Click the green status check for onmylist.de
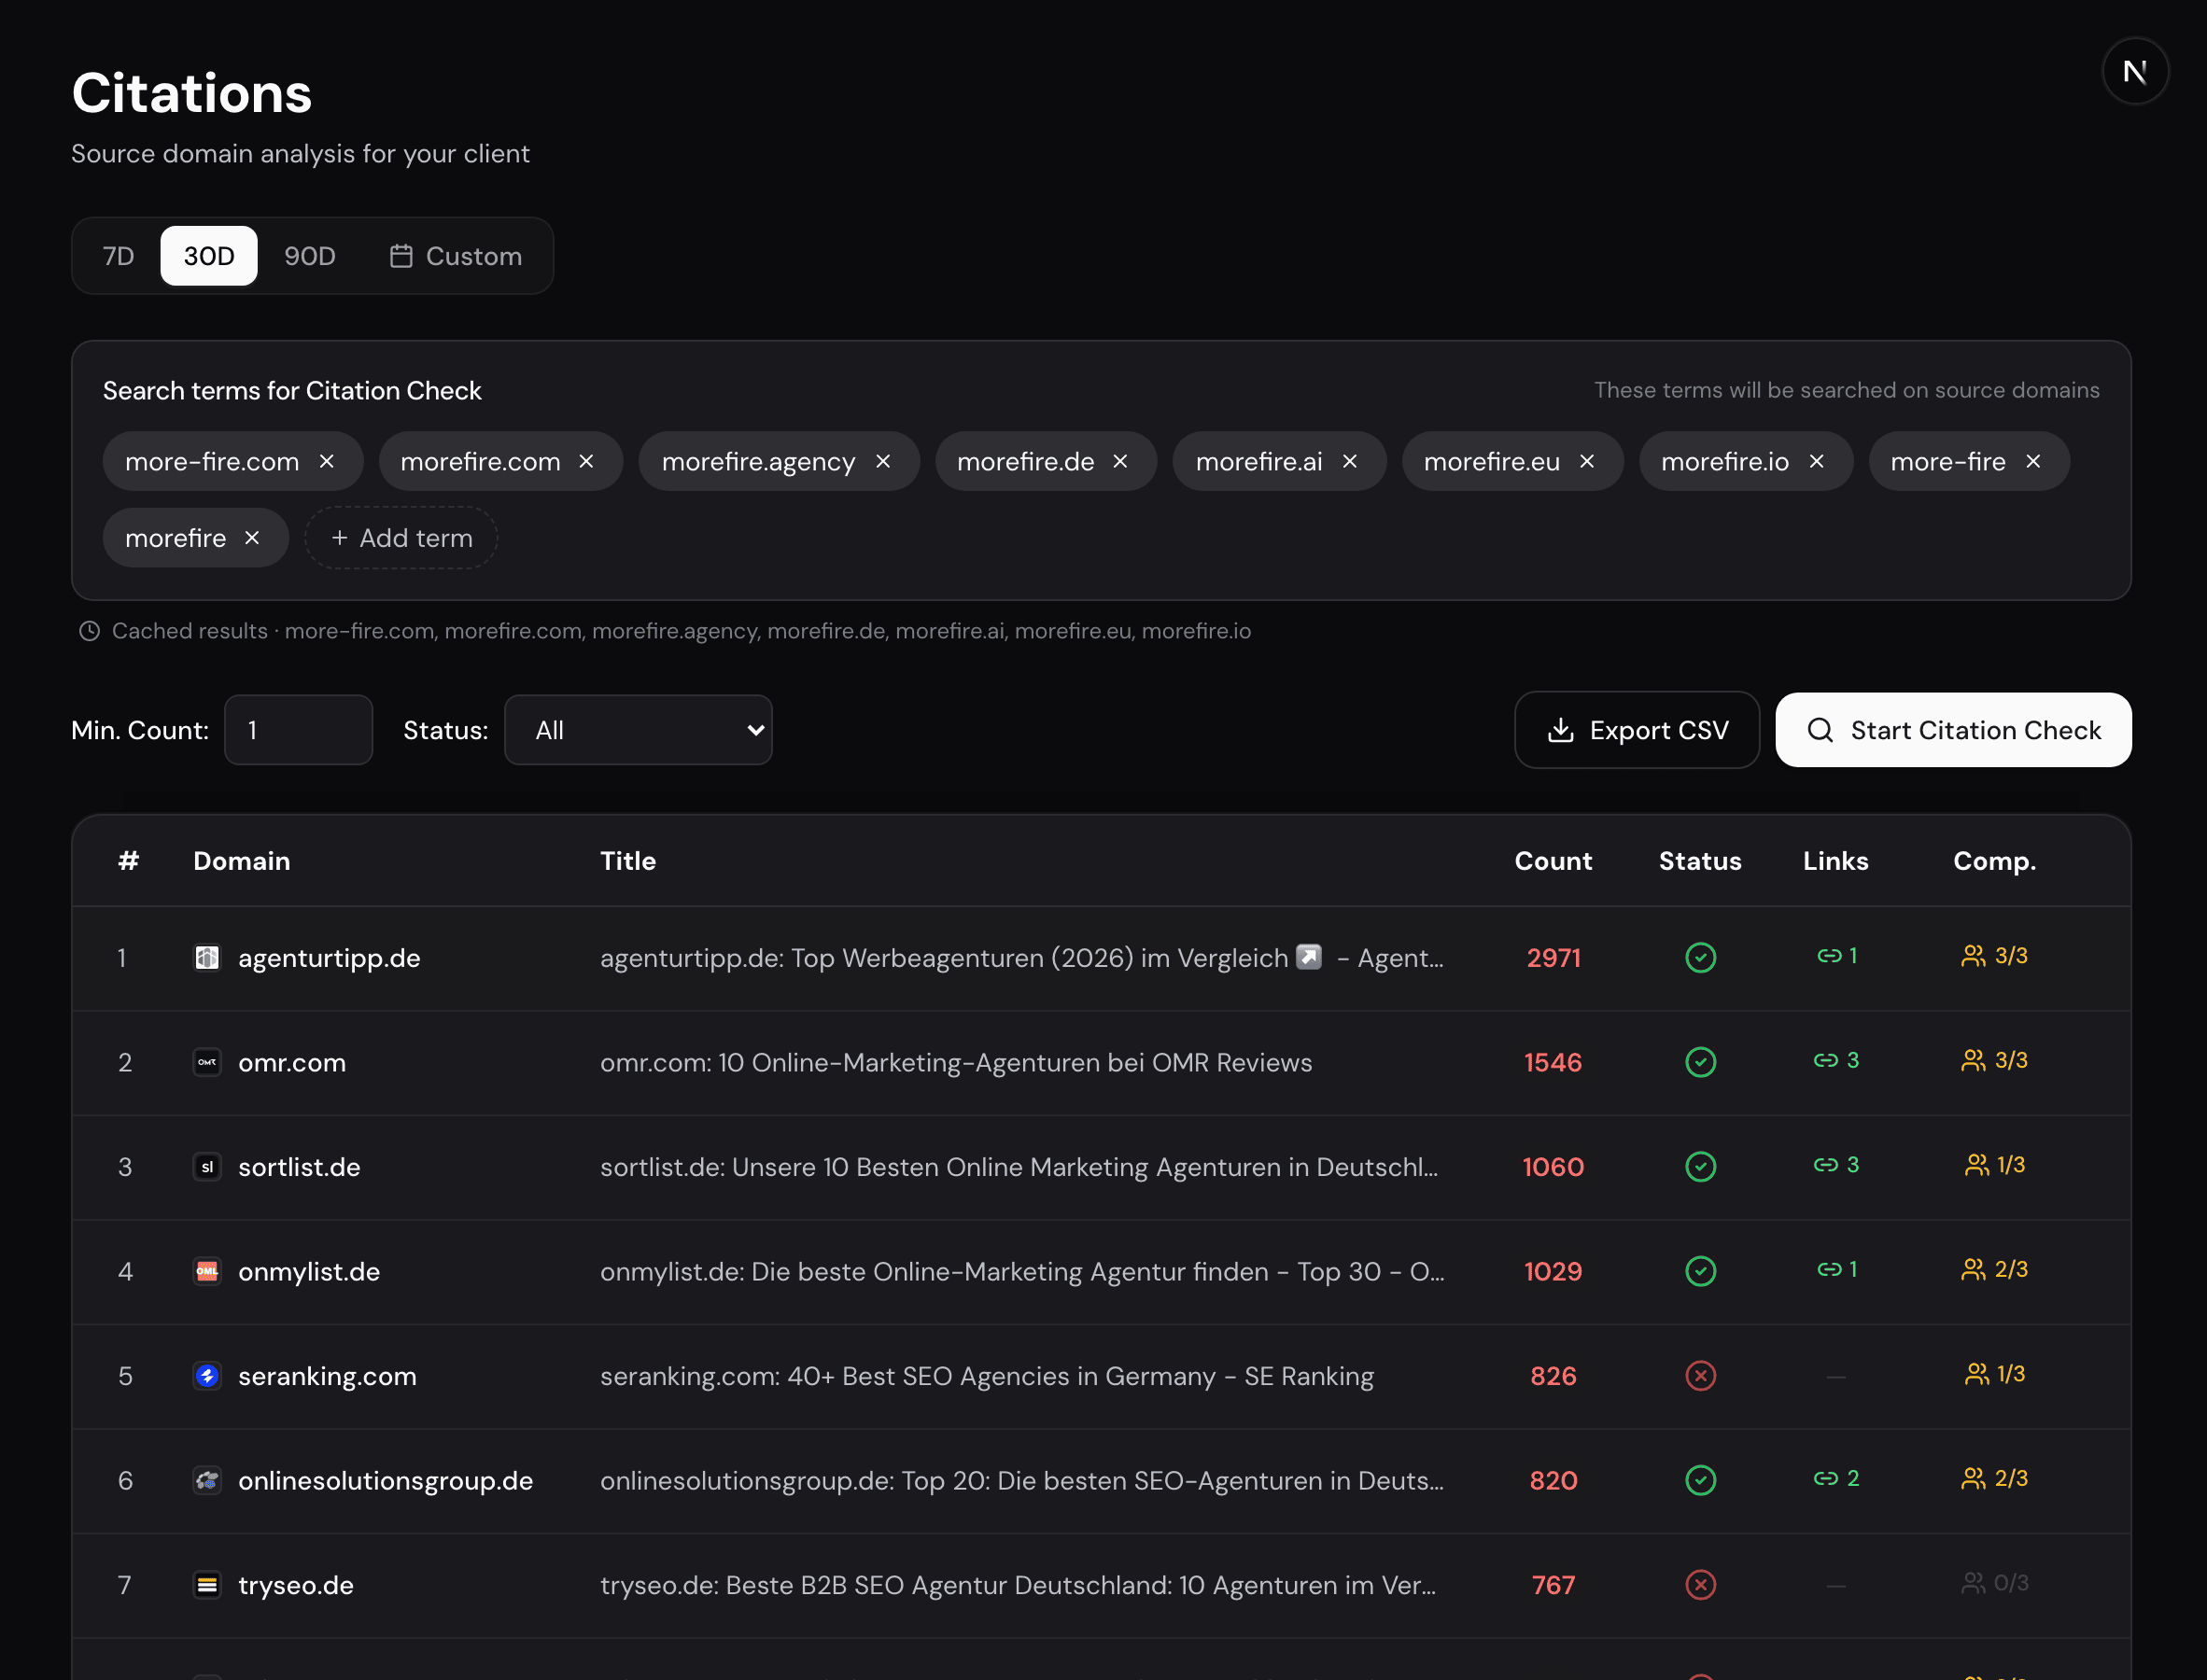 [x=1700, y=1271]
